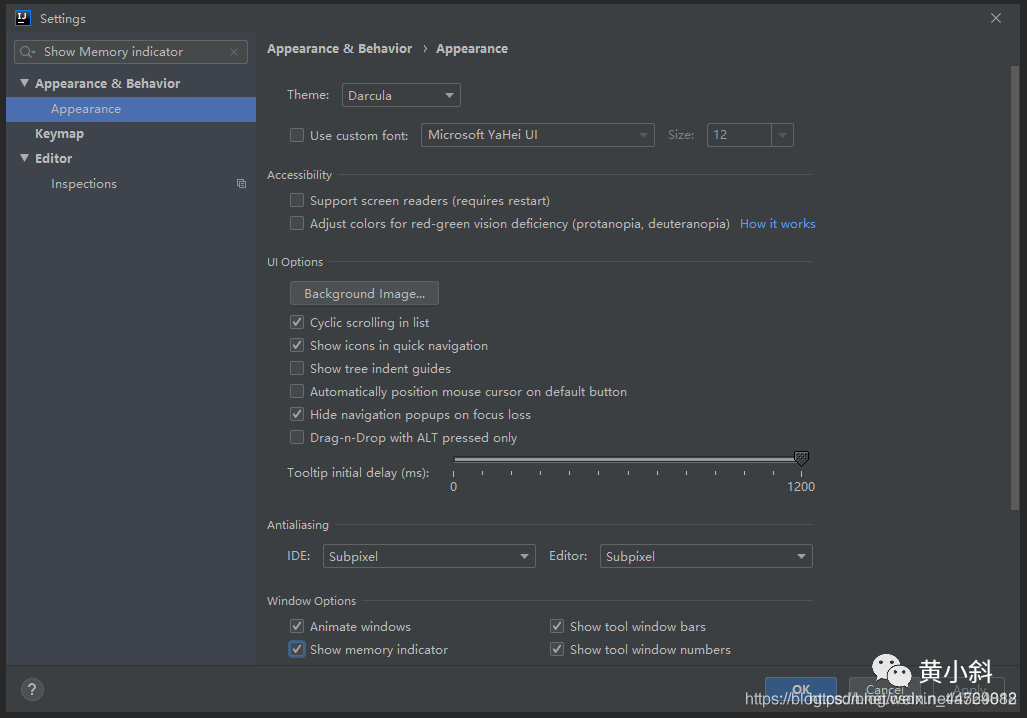Open the Theme dropdown showing Darcula
Screen dimensions: 1027x718
click(x=401, y=95)
